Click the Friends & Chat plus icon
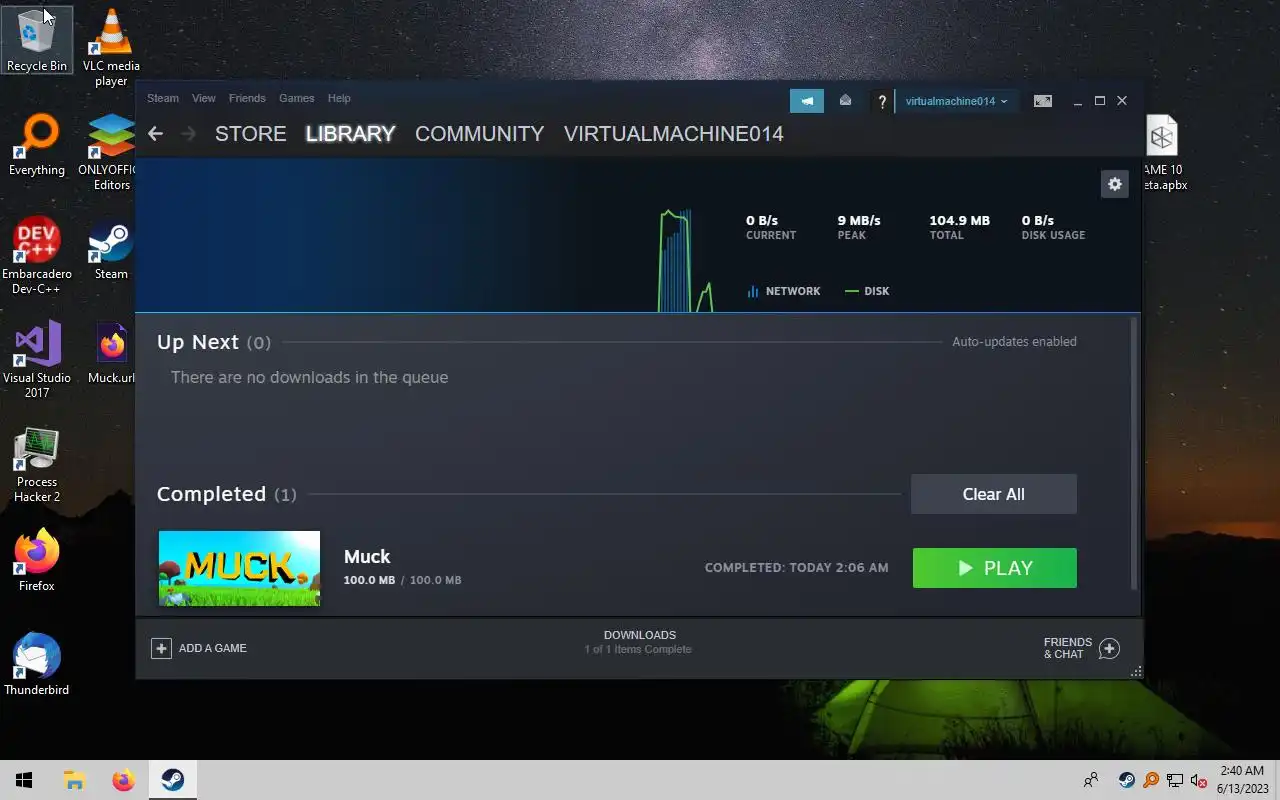This screenshot has height=800, width=1280. pos(1109,648)
